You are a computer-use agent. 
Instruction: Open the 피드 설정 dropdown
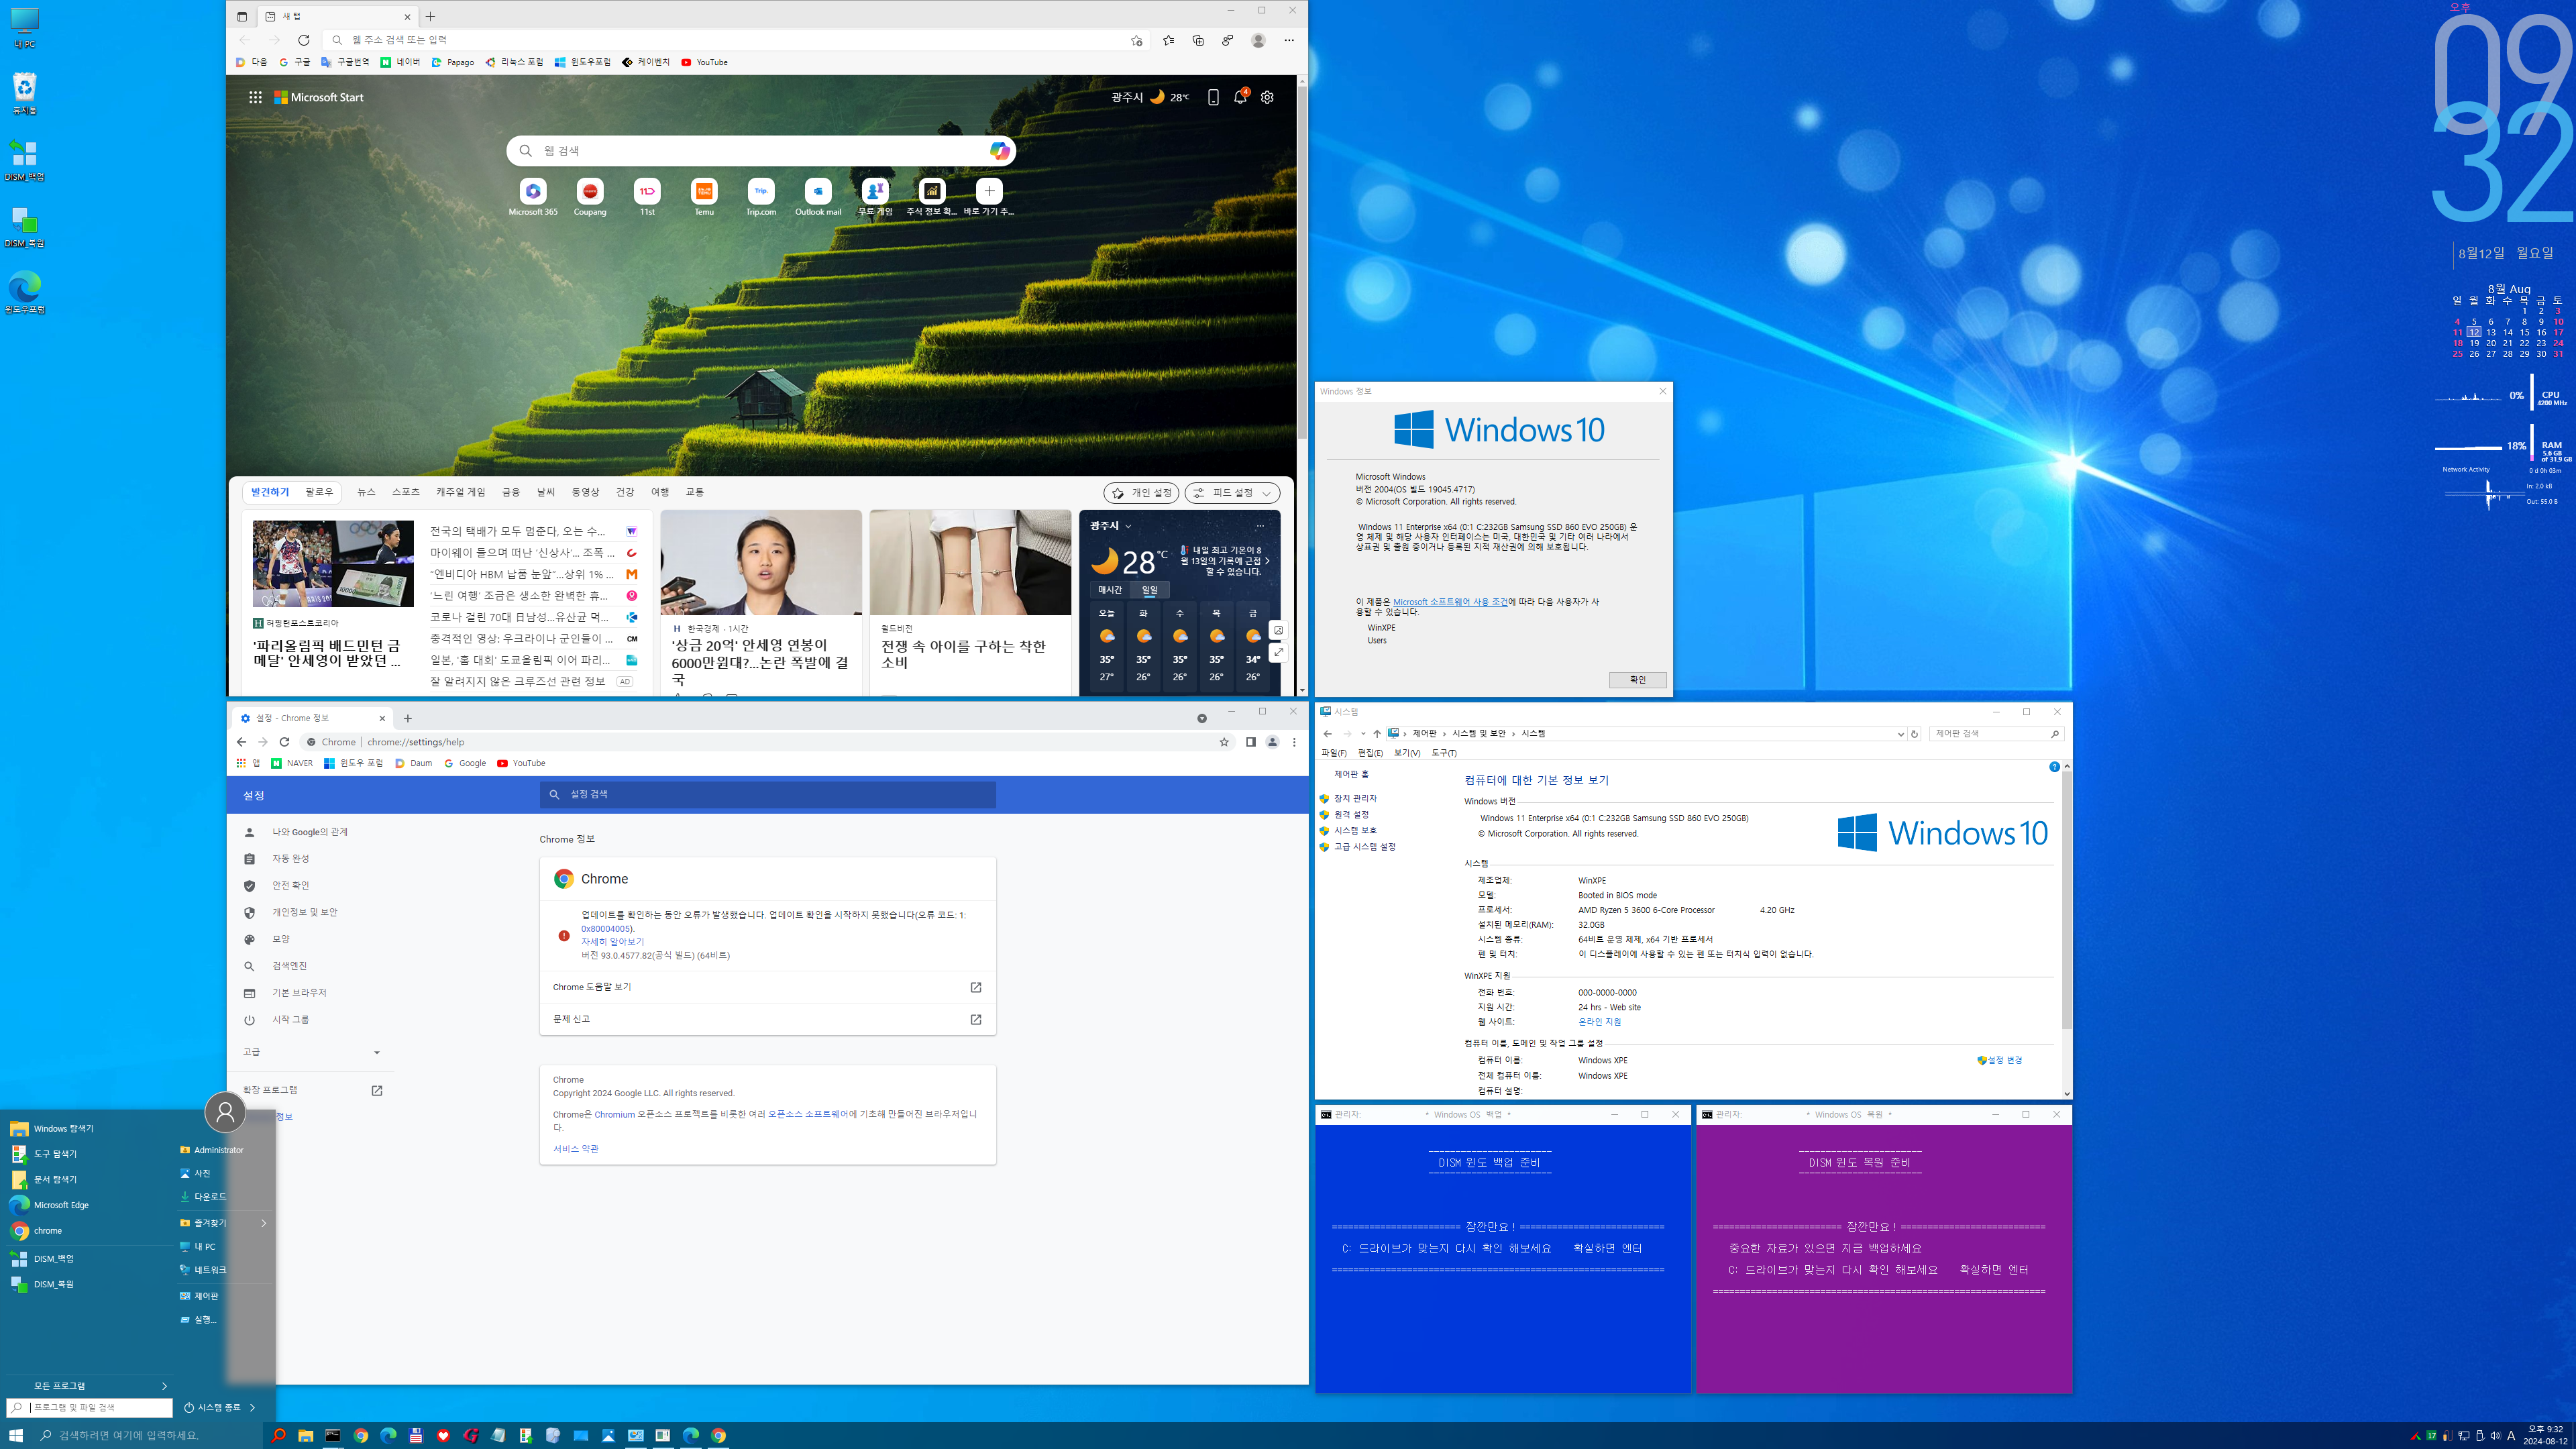point(1232,493)
